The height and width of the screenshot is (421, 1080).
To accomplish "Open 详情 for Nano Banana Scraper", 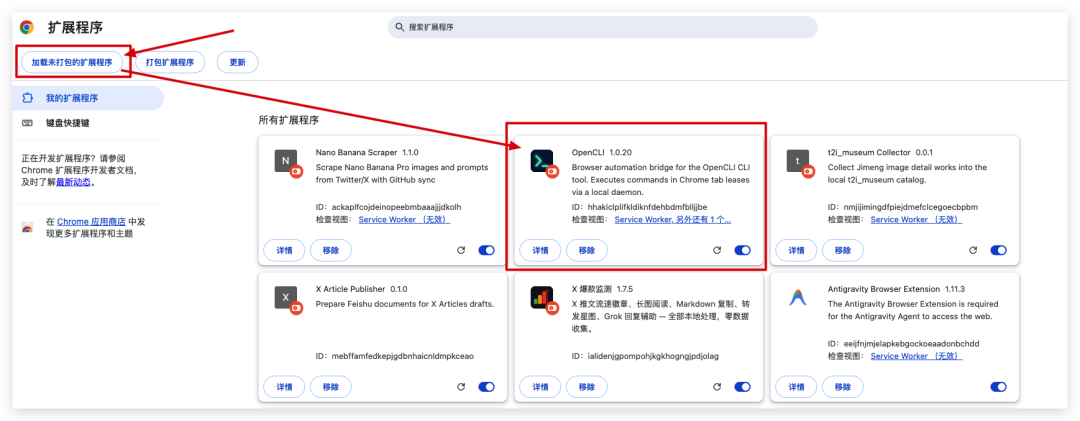I will [284, 251].
